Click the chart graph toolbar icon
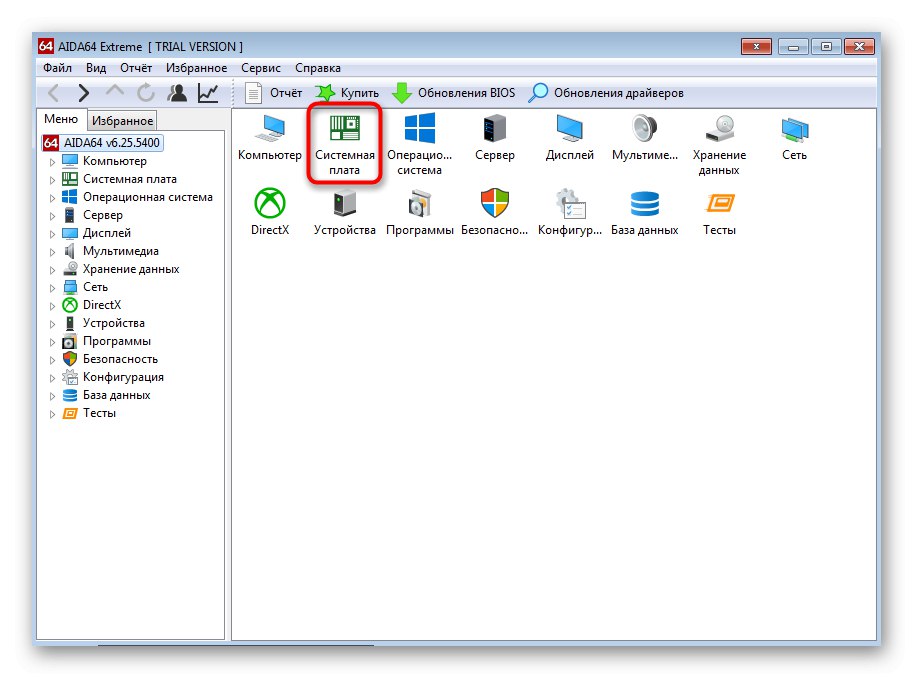This screenshot has width=913, height=678. [x=208, y=93]
